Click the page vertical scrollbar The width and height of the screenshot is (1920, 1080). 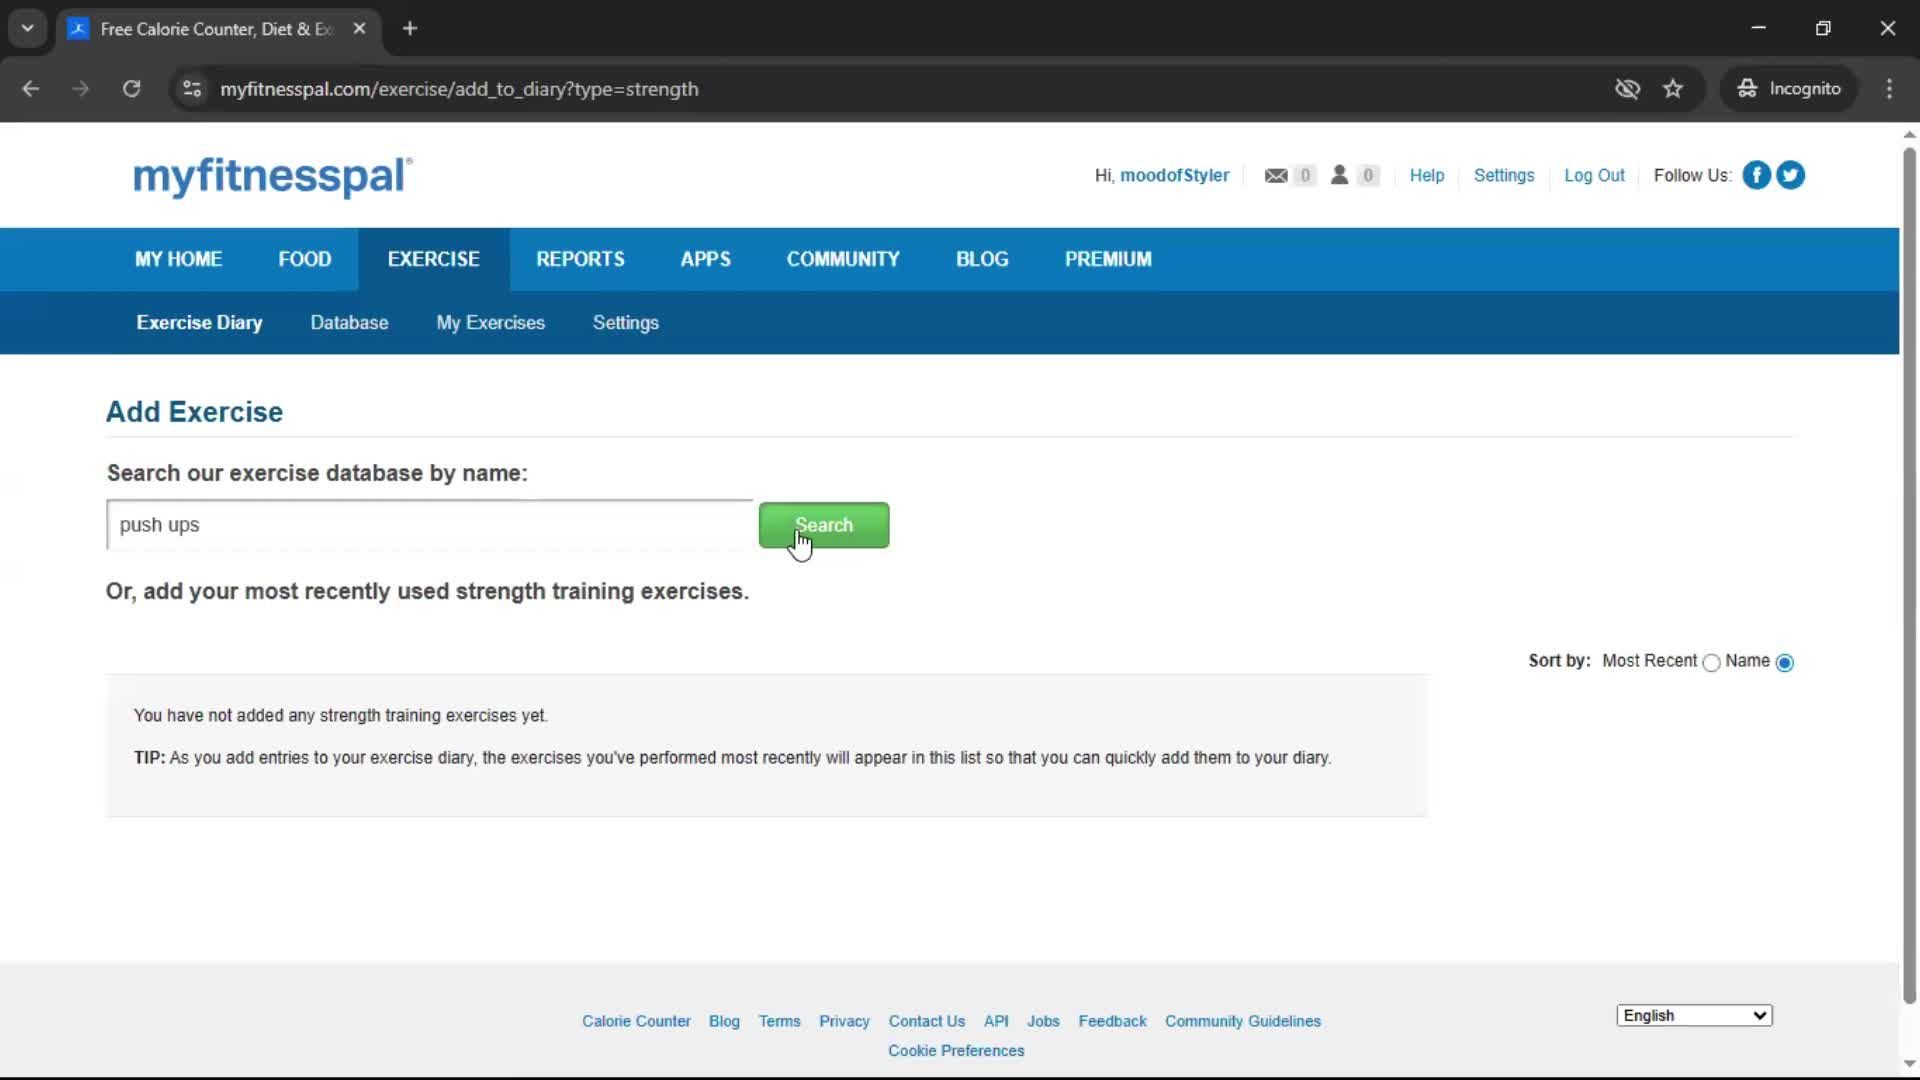coord(1909,575)
